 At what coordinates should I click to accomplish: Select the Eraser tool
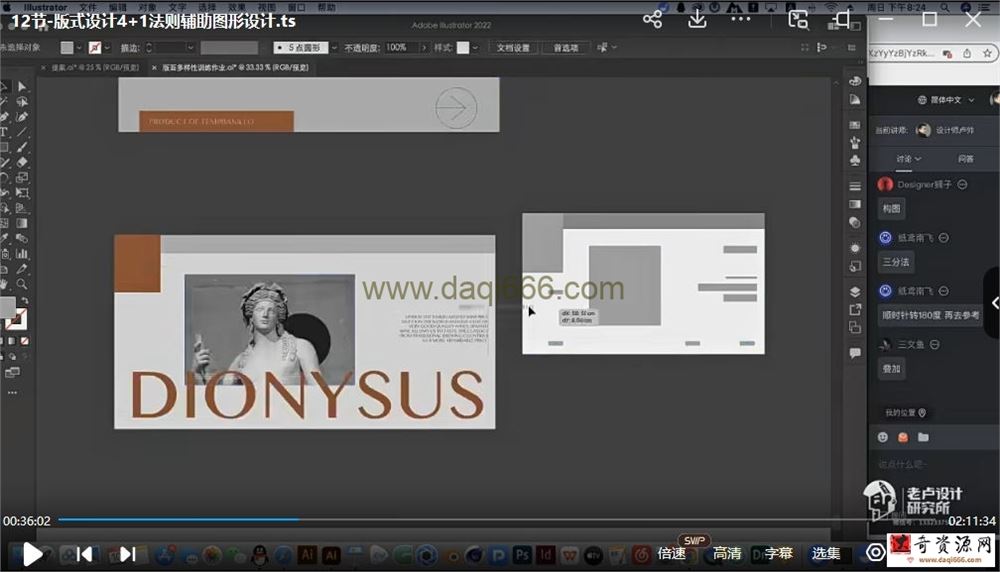pyautogui.click(x=22, y=163)
